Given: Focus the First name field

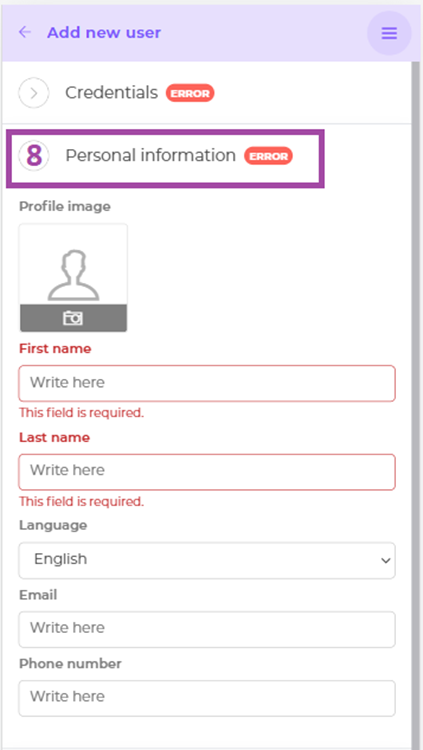Looking at the screenshot, I should [207, 383].
